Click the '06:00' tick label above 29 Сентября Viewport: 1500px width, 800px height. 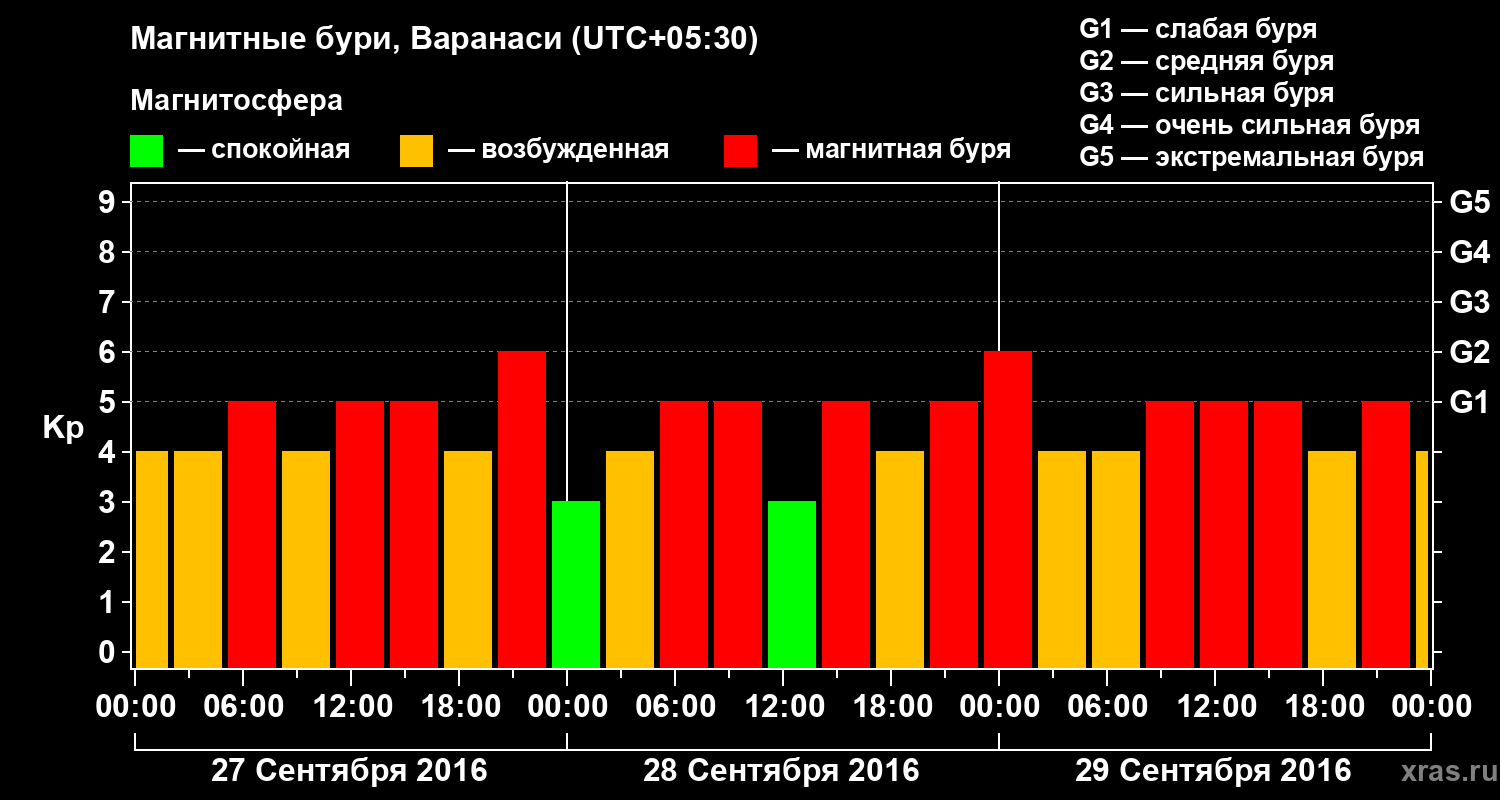point(1108,706)
